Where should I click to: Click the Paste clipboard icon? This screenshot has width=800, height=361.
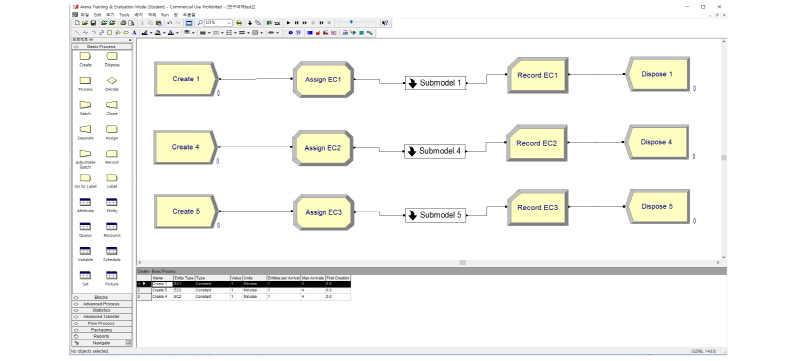coord(159,23)
